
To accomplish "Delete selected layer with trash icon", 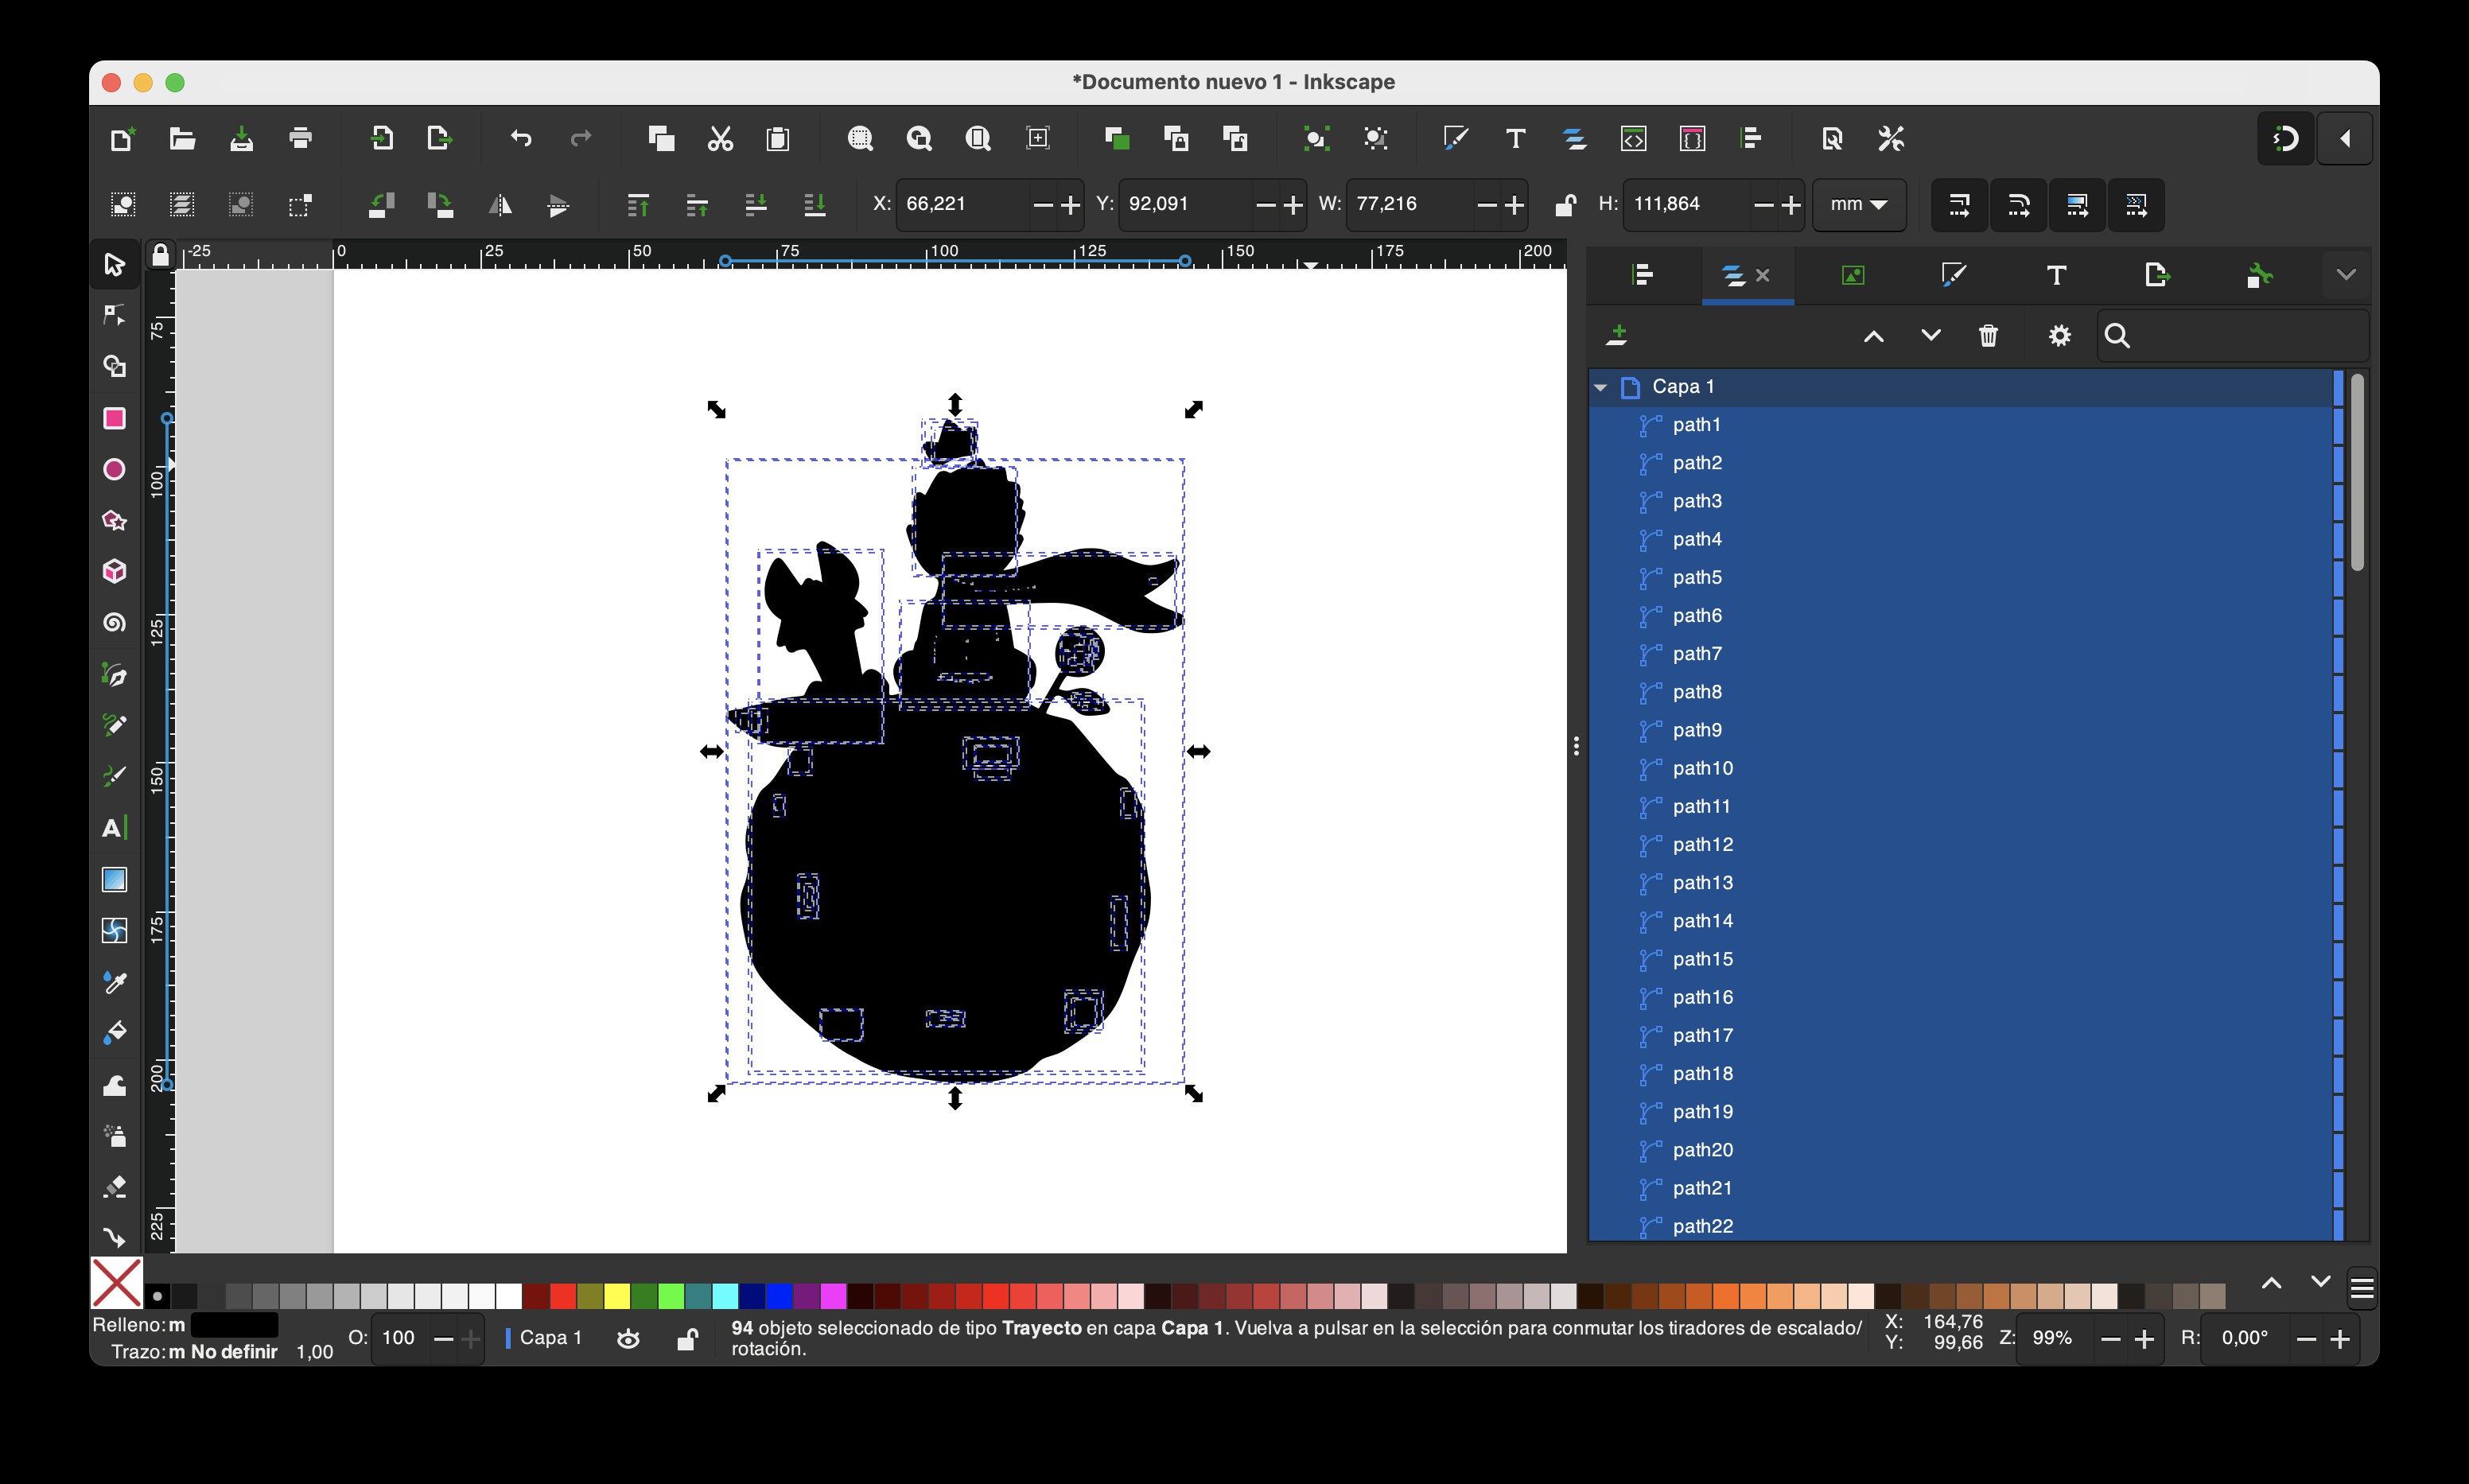I will [x=1988, y=336].
